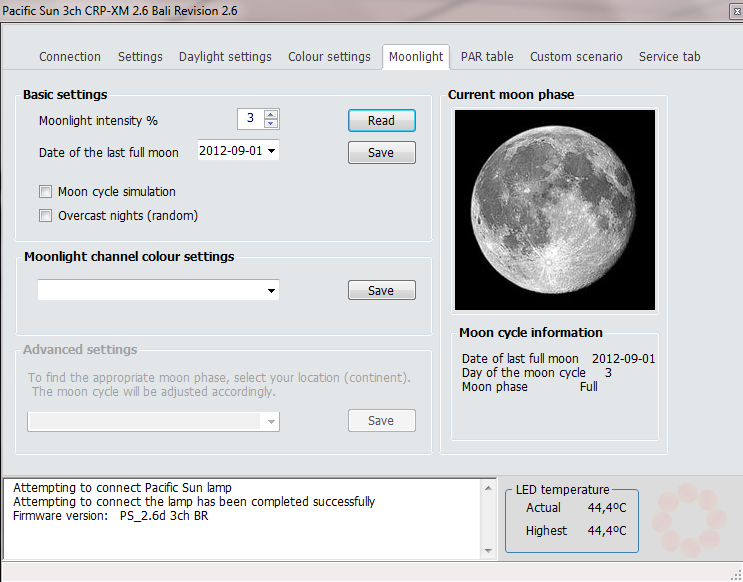Toggle Overcast nights (random) checkbox
Viewport: 743px width, 582px height.
tap(45, 215)
